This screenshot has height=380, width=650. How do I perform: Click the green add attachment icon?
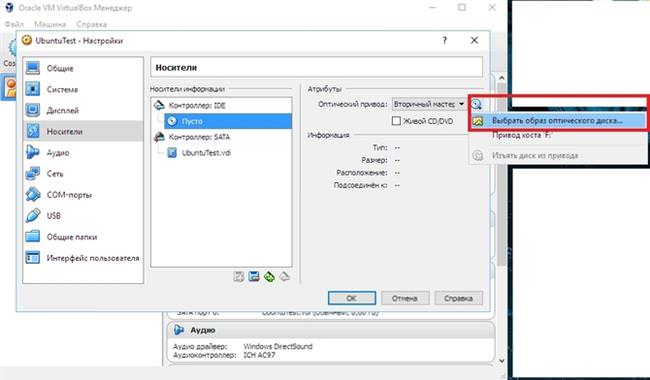click(x=269, y=276)
